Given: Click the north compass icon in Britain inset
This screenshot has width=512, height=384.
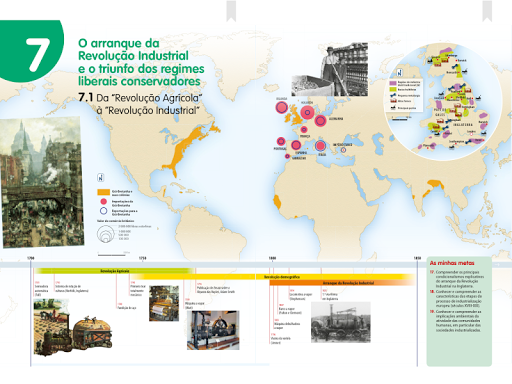Looking at the screenshot, I should pyautogui.click(x=399, y=72).
